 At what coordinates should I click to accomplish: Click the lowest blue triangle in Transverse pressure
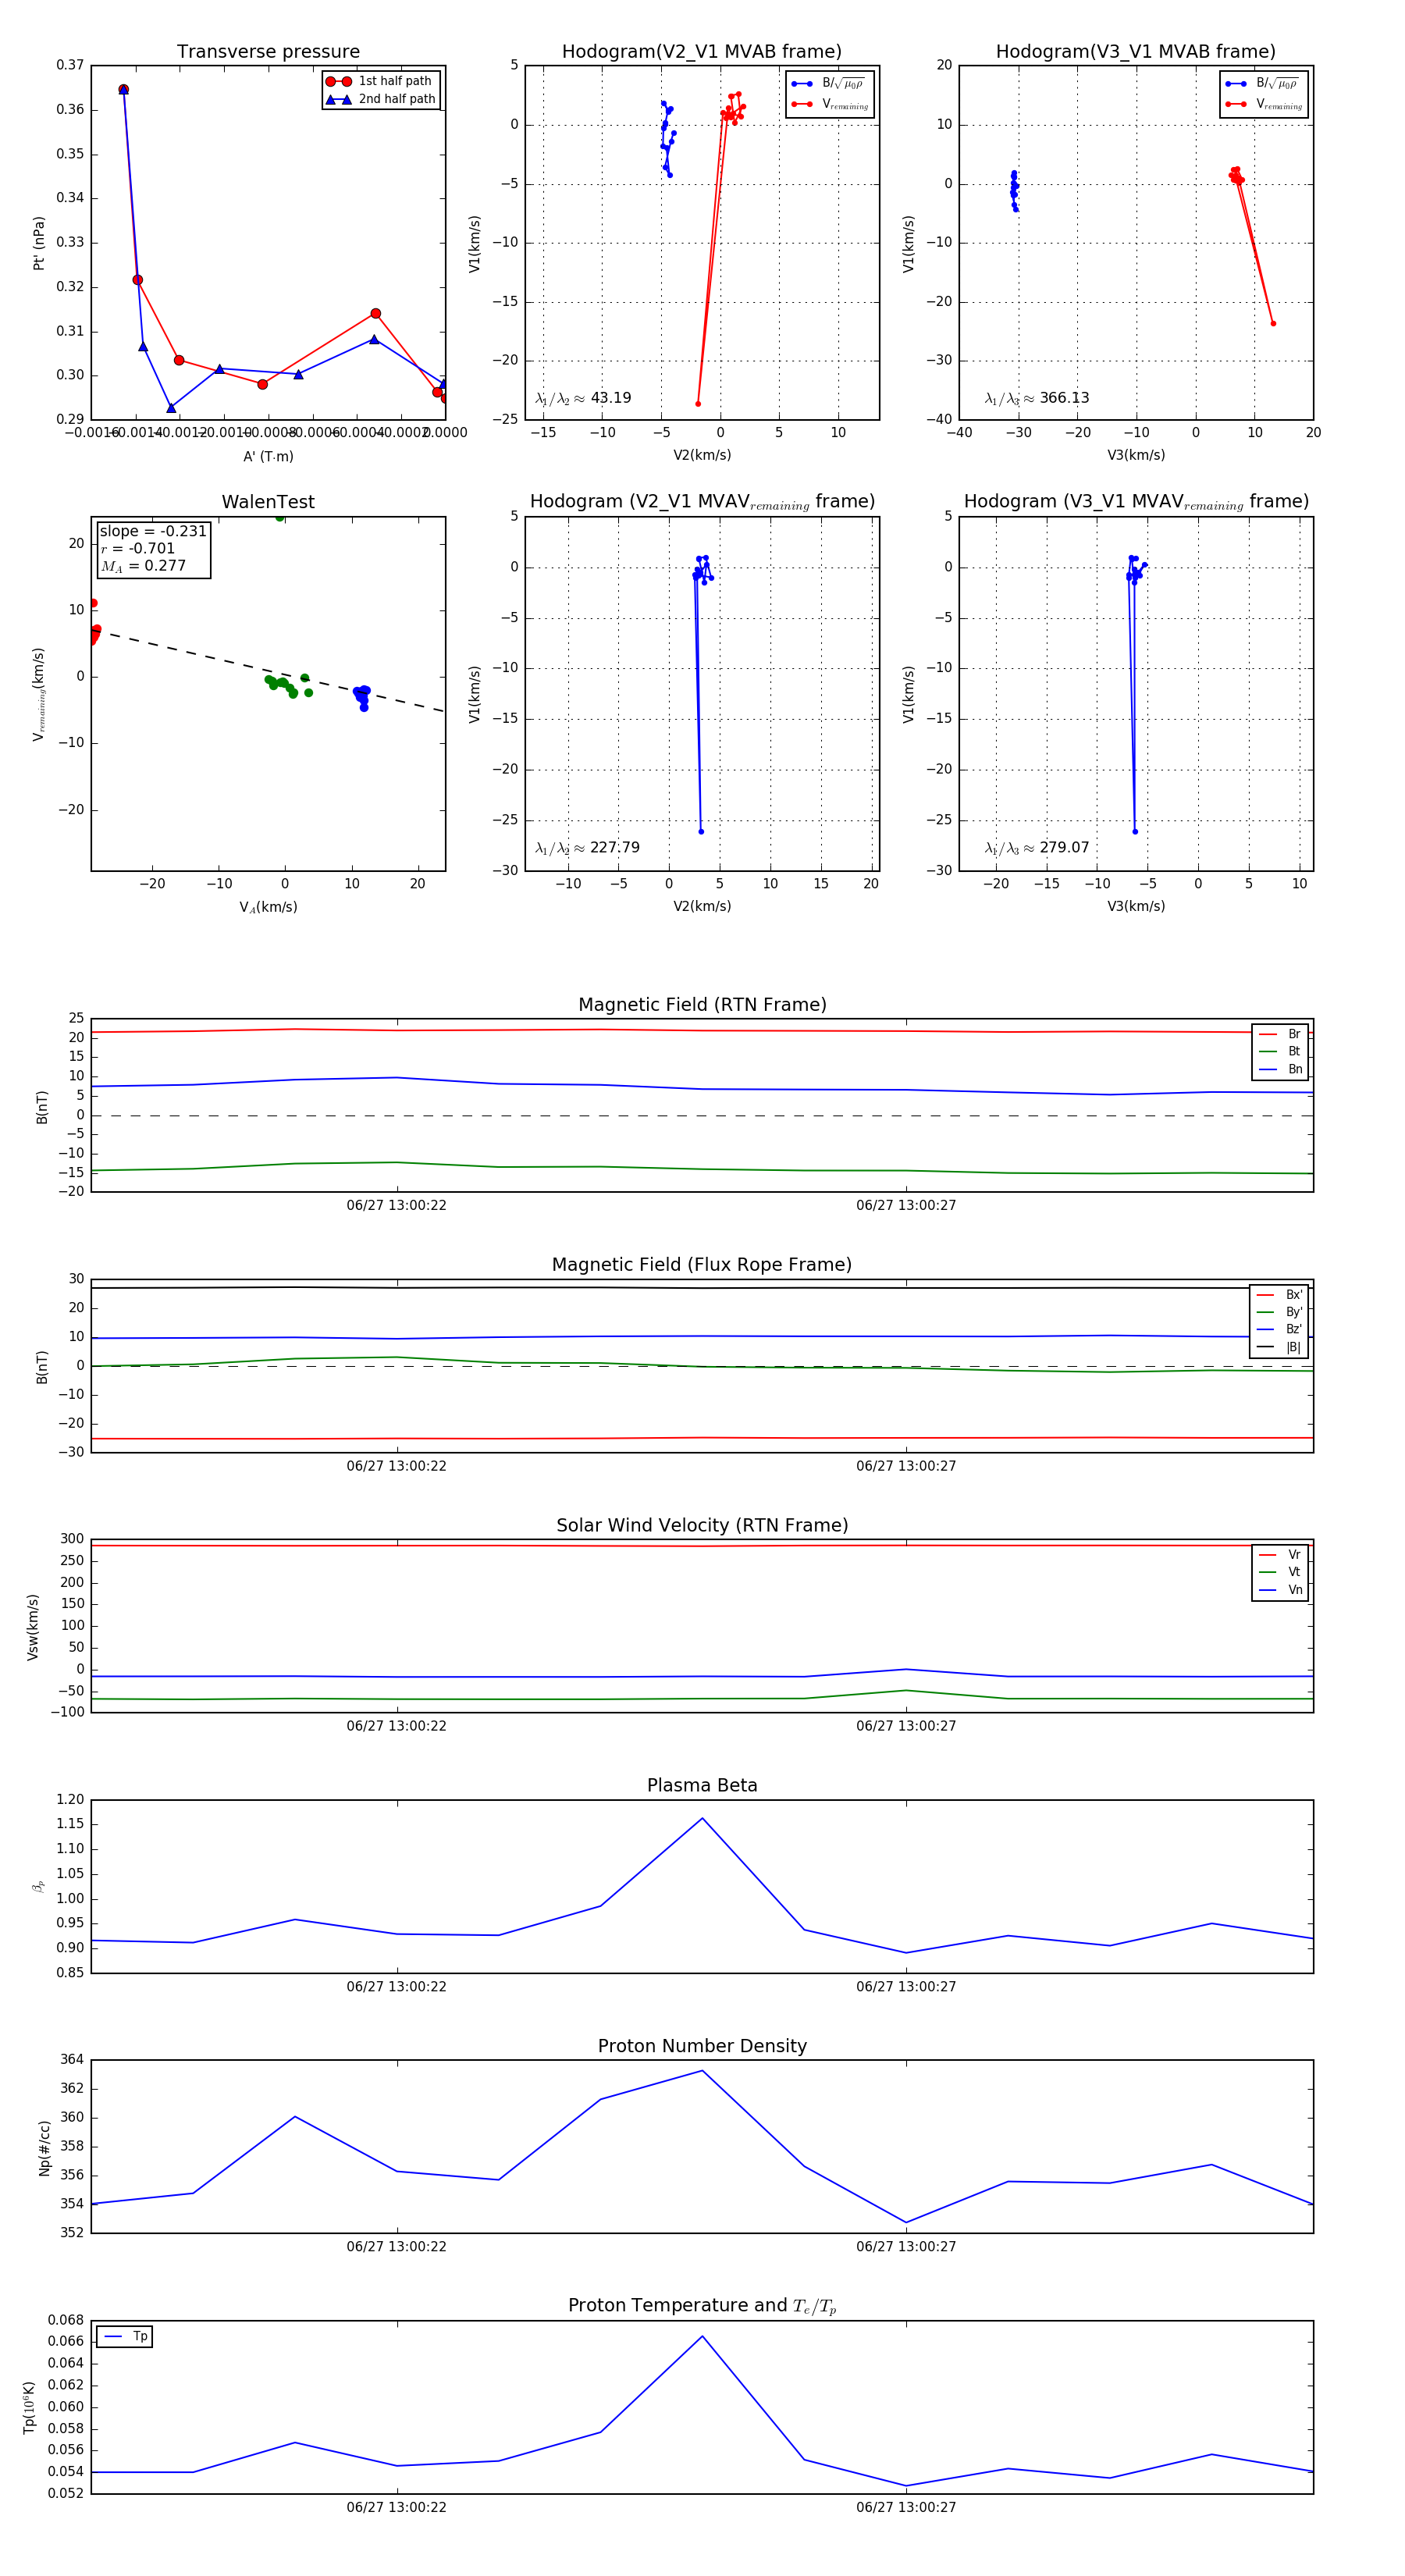tap(171, 408)
